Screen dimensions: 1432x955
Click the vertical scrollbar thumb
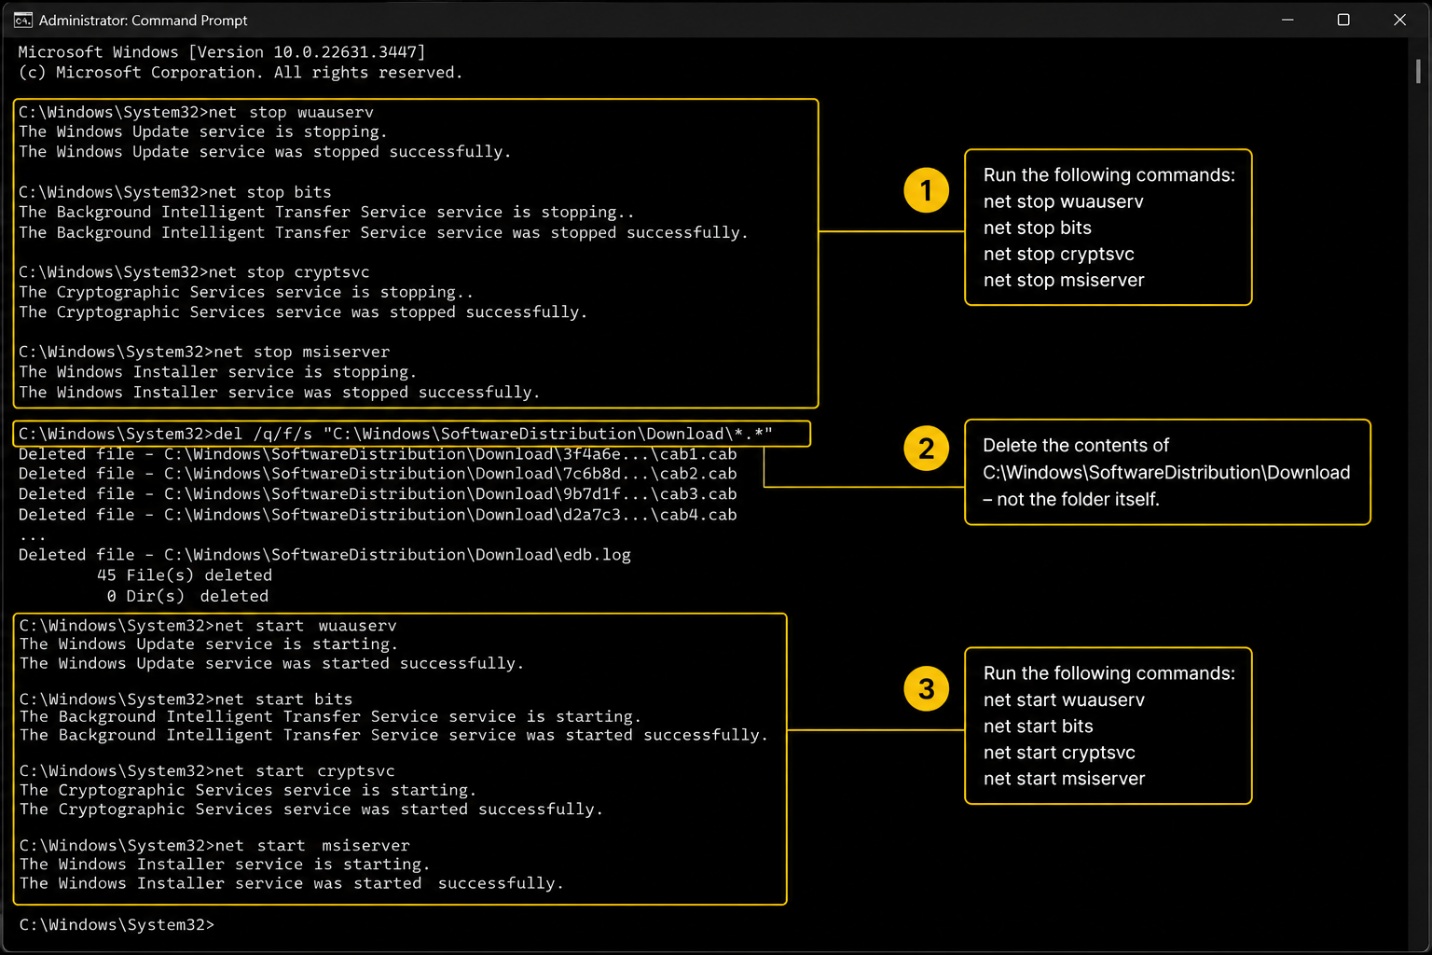click(x=1418, y=71)
